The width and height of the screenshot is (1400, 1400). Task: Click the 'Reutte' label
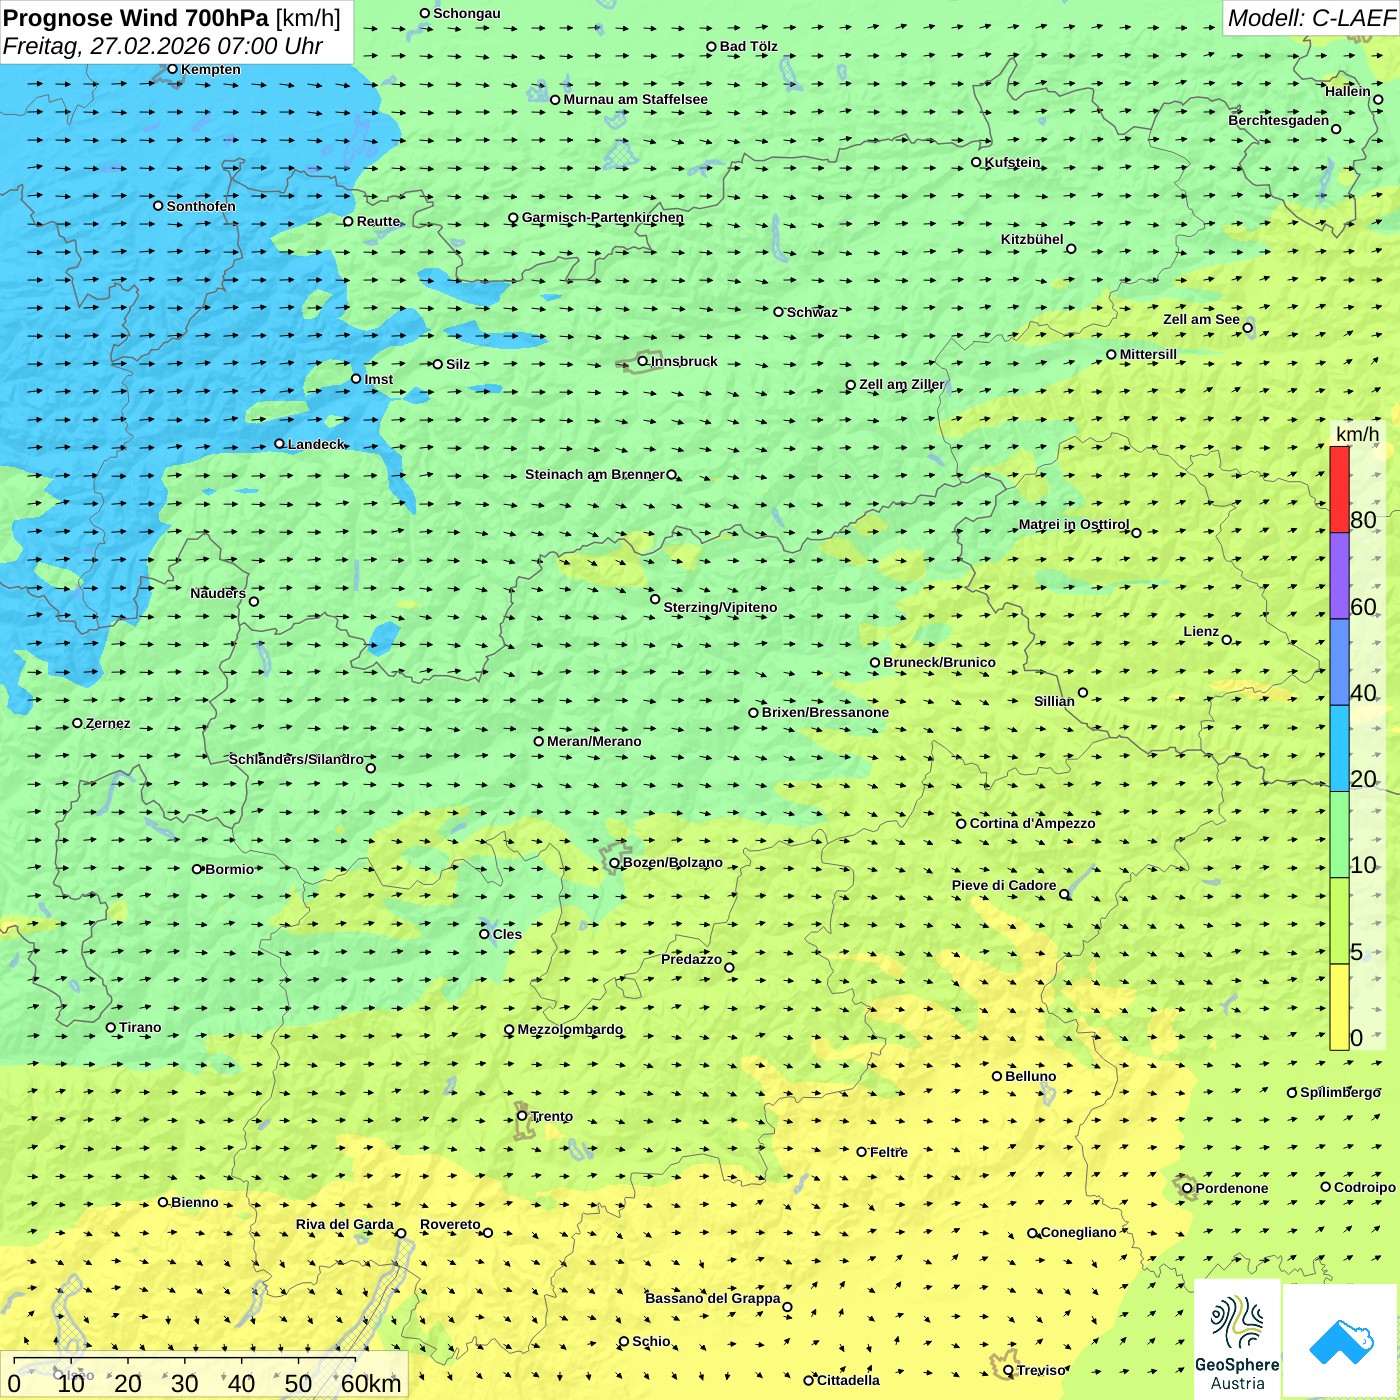coord(378,221)
